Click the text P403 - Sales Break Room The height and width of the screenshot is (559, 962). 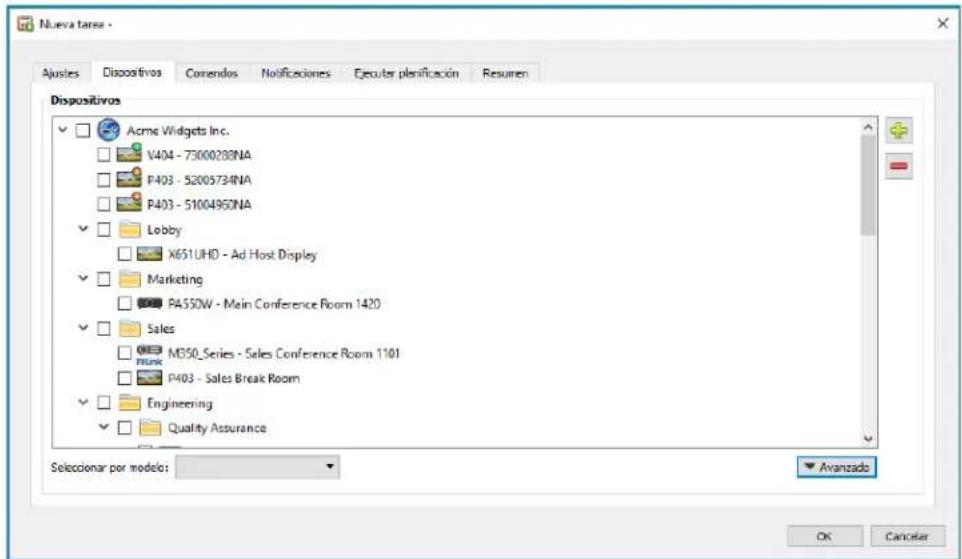pyautogui.click(x=234, y=379)
